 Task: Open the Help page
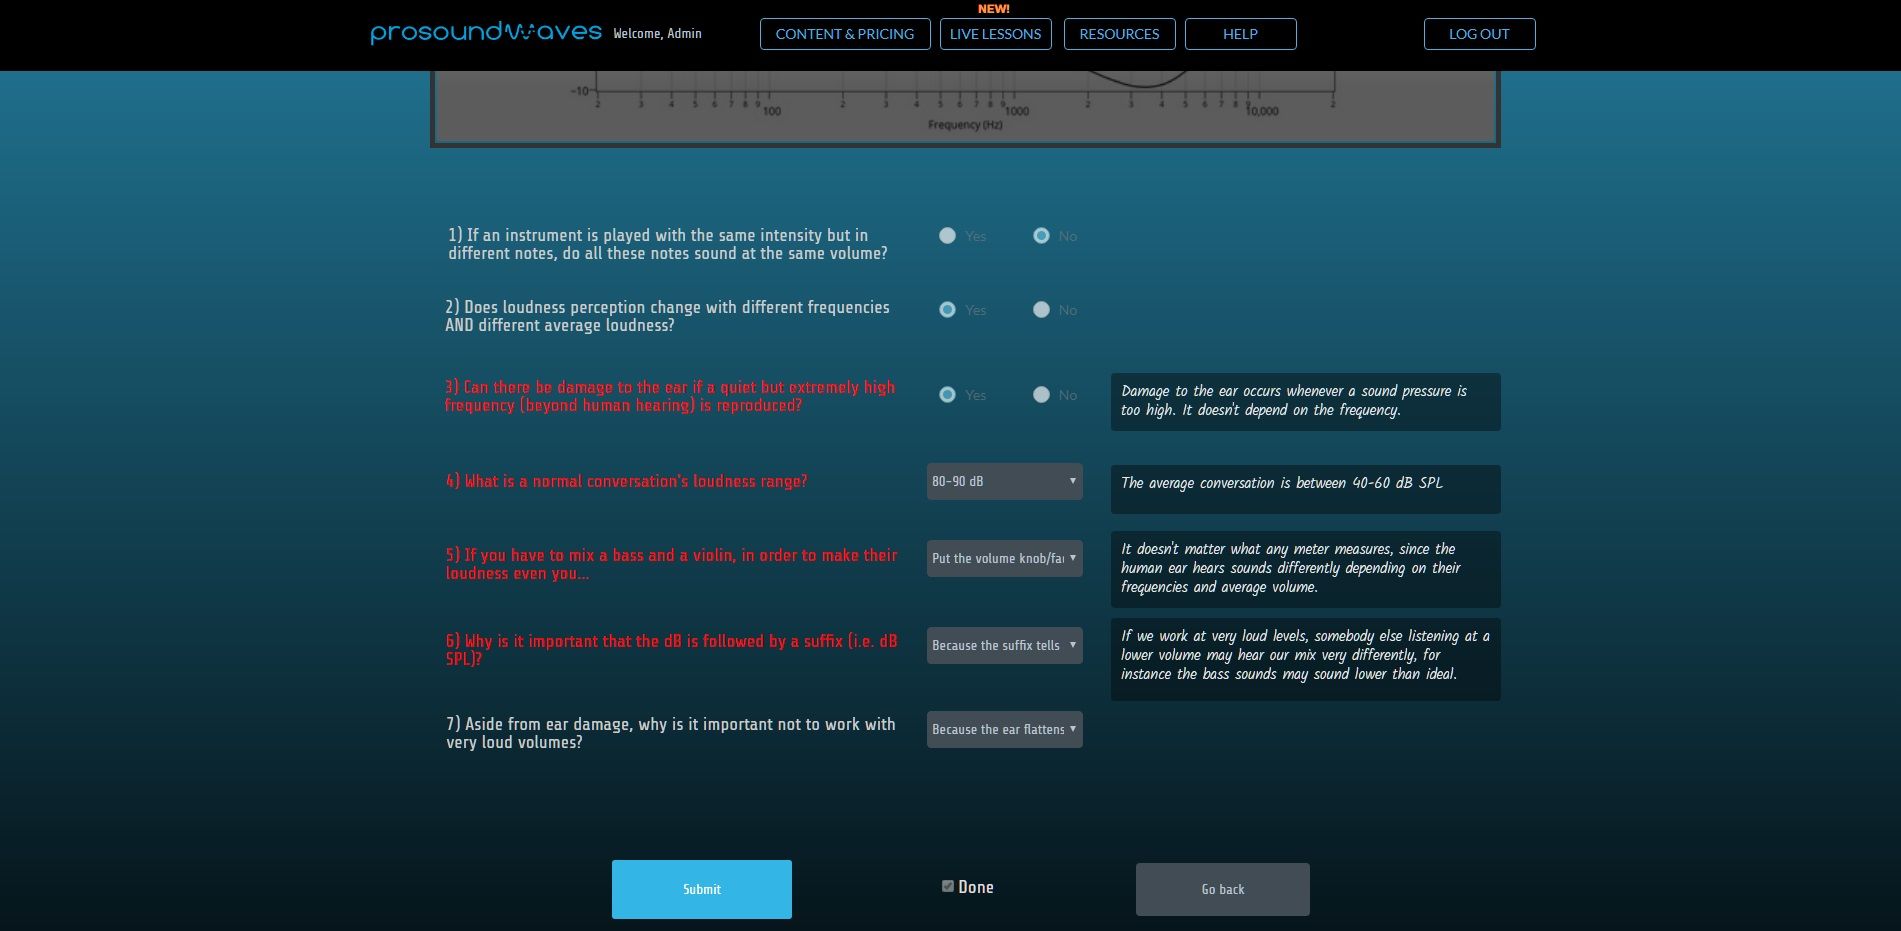click(1240, 34)
